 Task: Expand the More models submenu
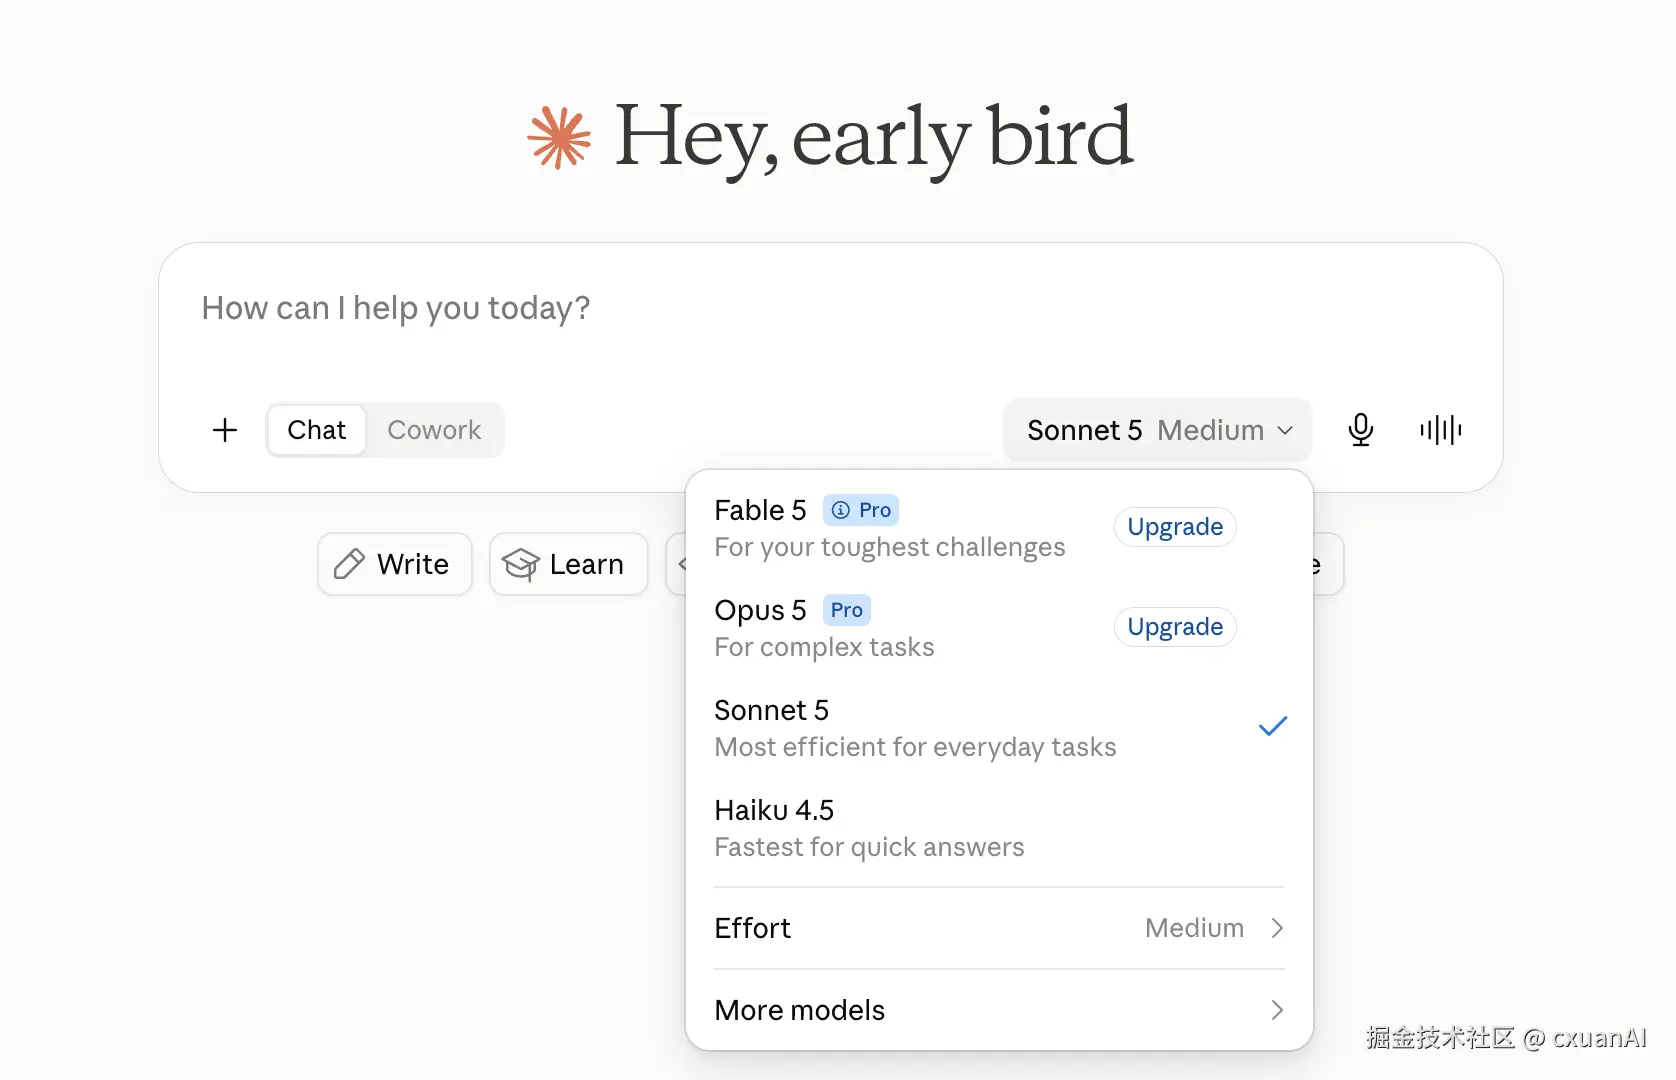[999, 1010]
